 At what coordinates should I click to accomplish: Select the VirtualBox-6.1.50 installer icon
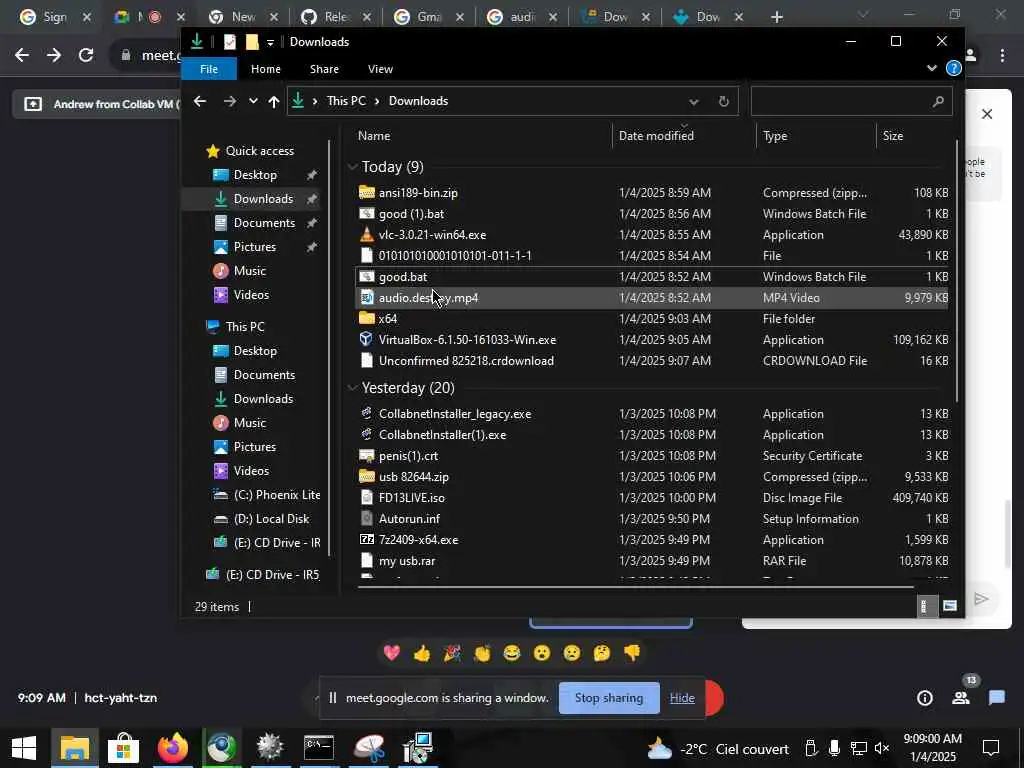click(366, 340)
